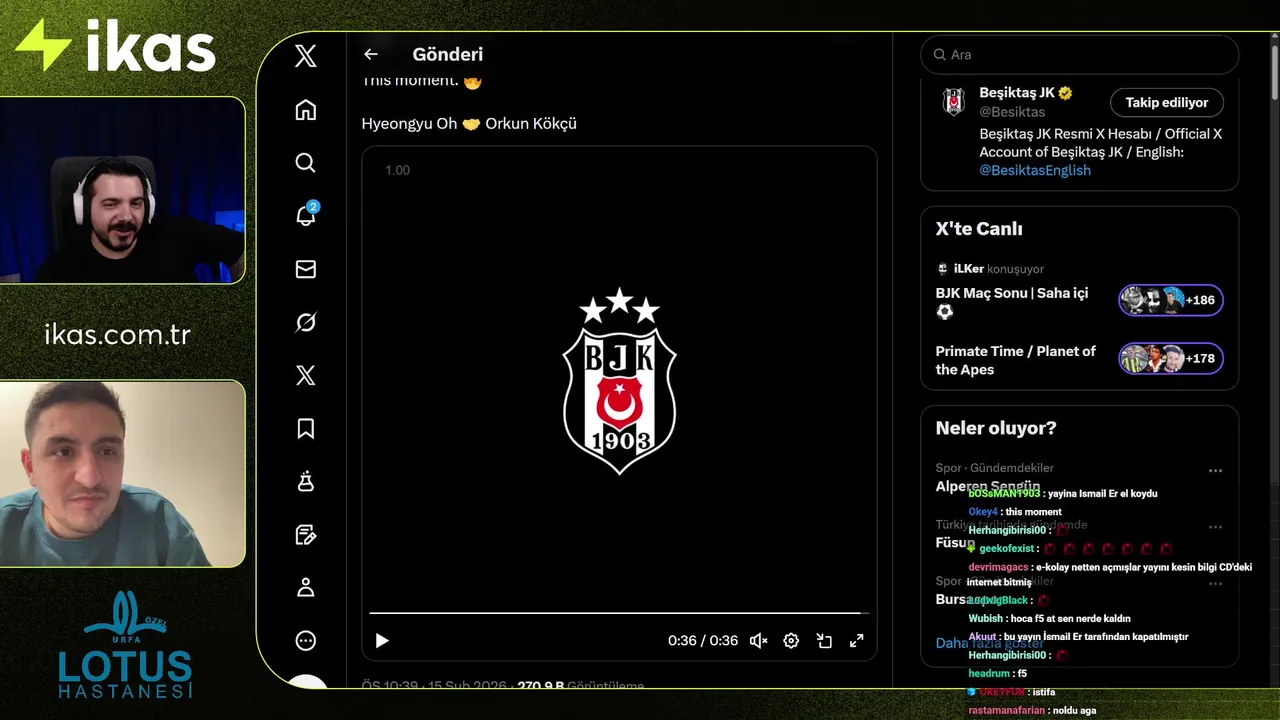
Task: Click the 1.00 playback speed label
Action: (x=397, y=170)
